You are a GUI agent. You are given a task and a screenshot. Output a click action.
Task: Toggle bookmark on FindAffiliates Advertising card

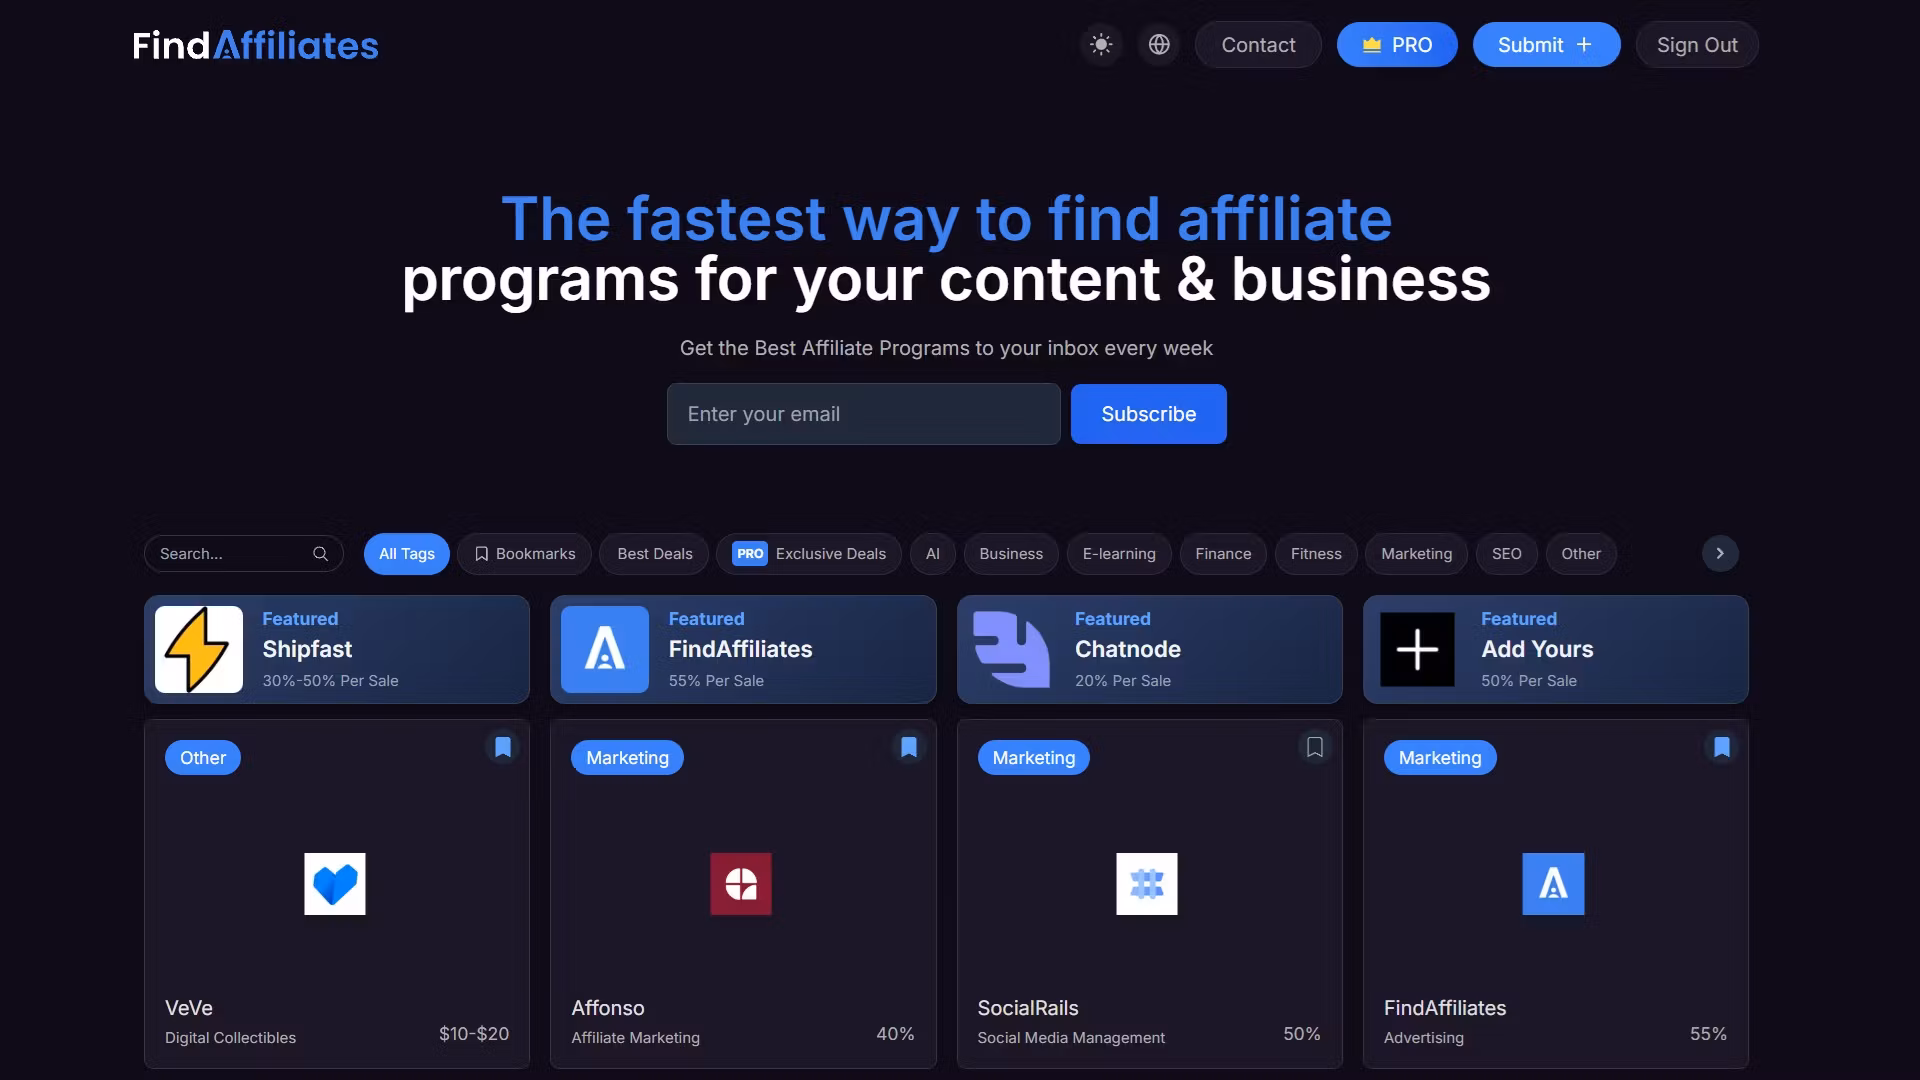1722,747
